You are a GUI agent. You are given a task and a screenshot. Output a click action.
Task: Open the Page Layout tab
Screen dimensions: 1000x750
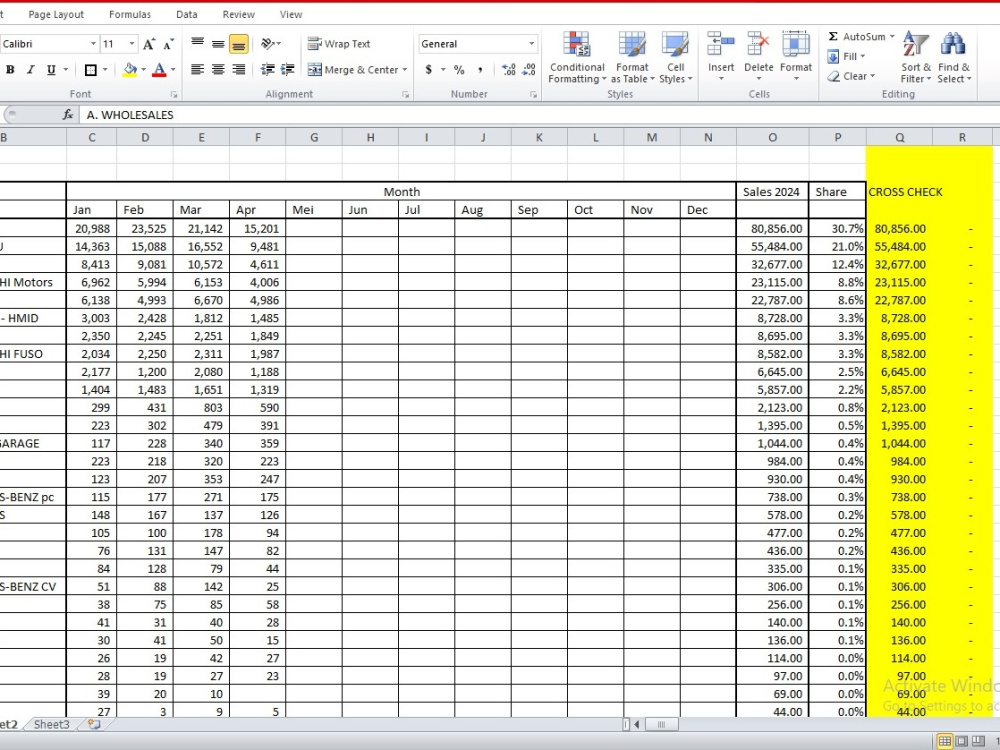click(x=56, y=14)
